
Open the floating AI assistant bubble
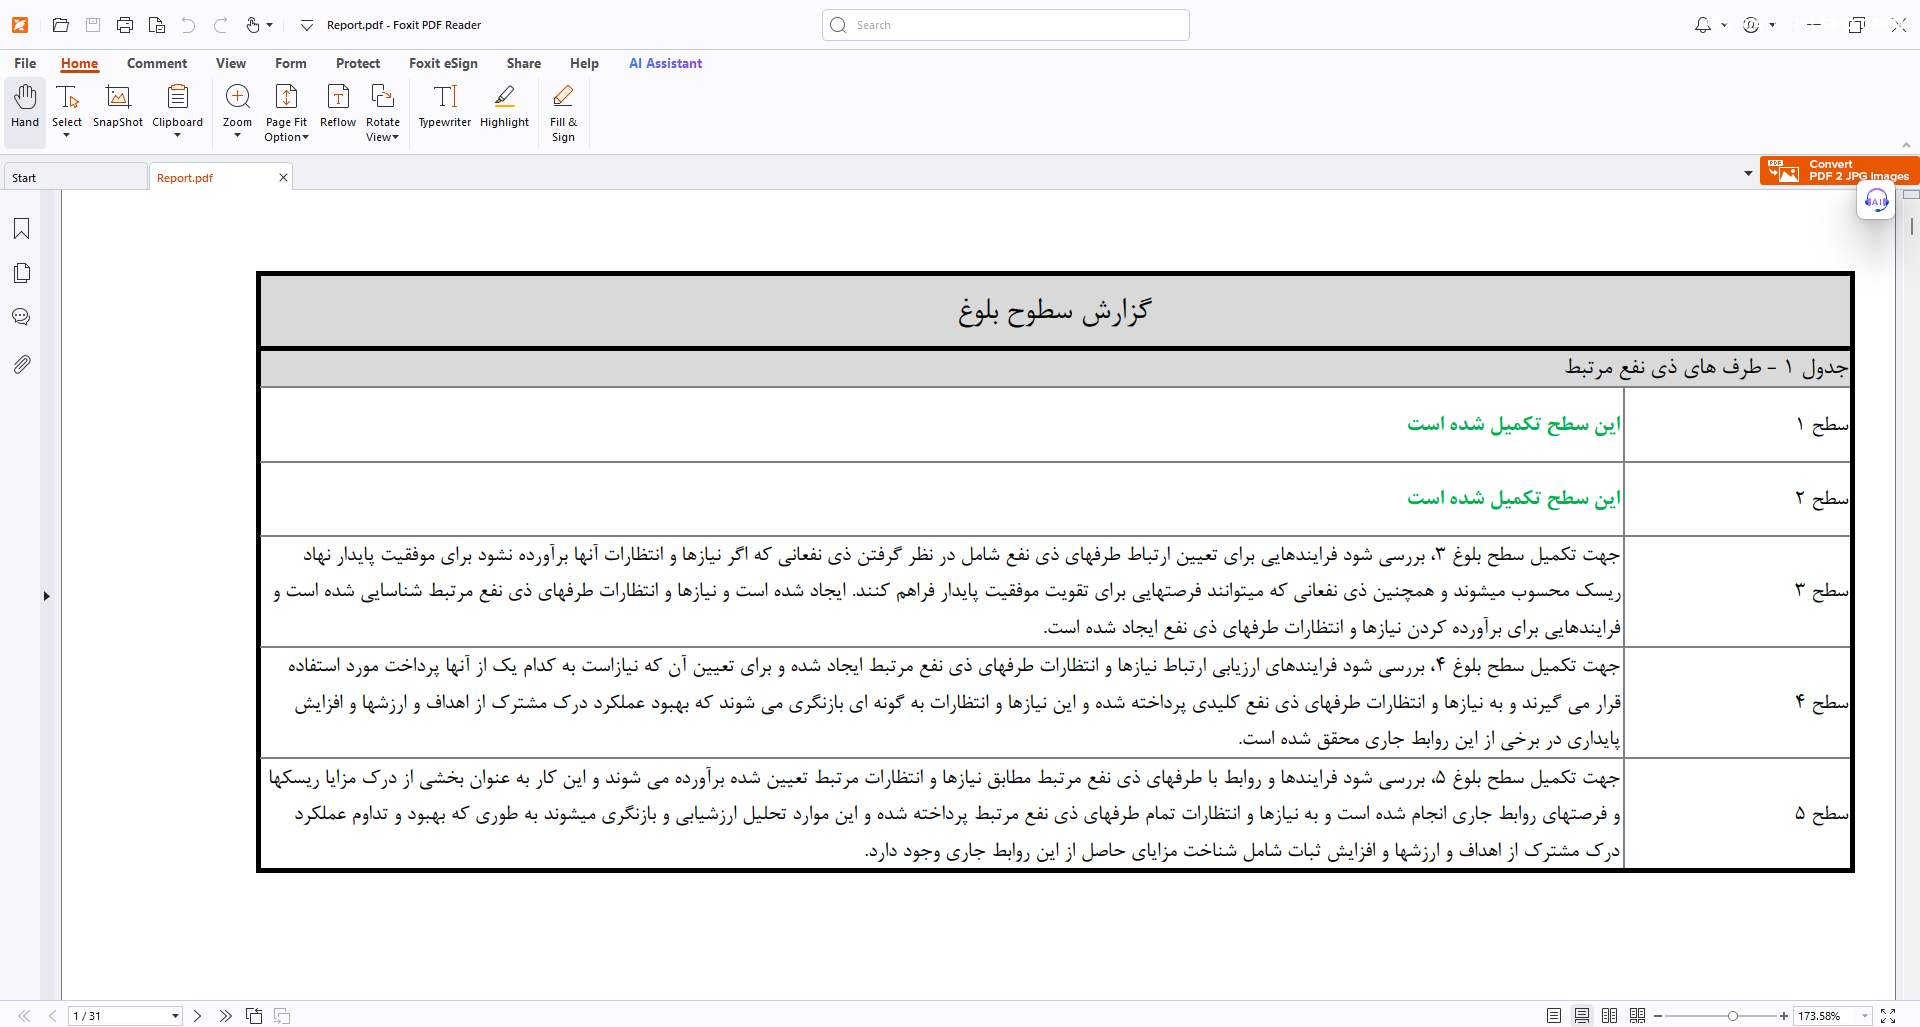tap(1876, 201)
